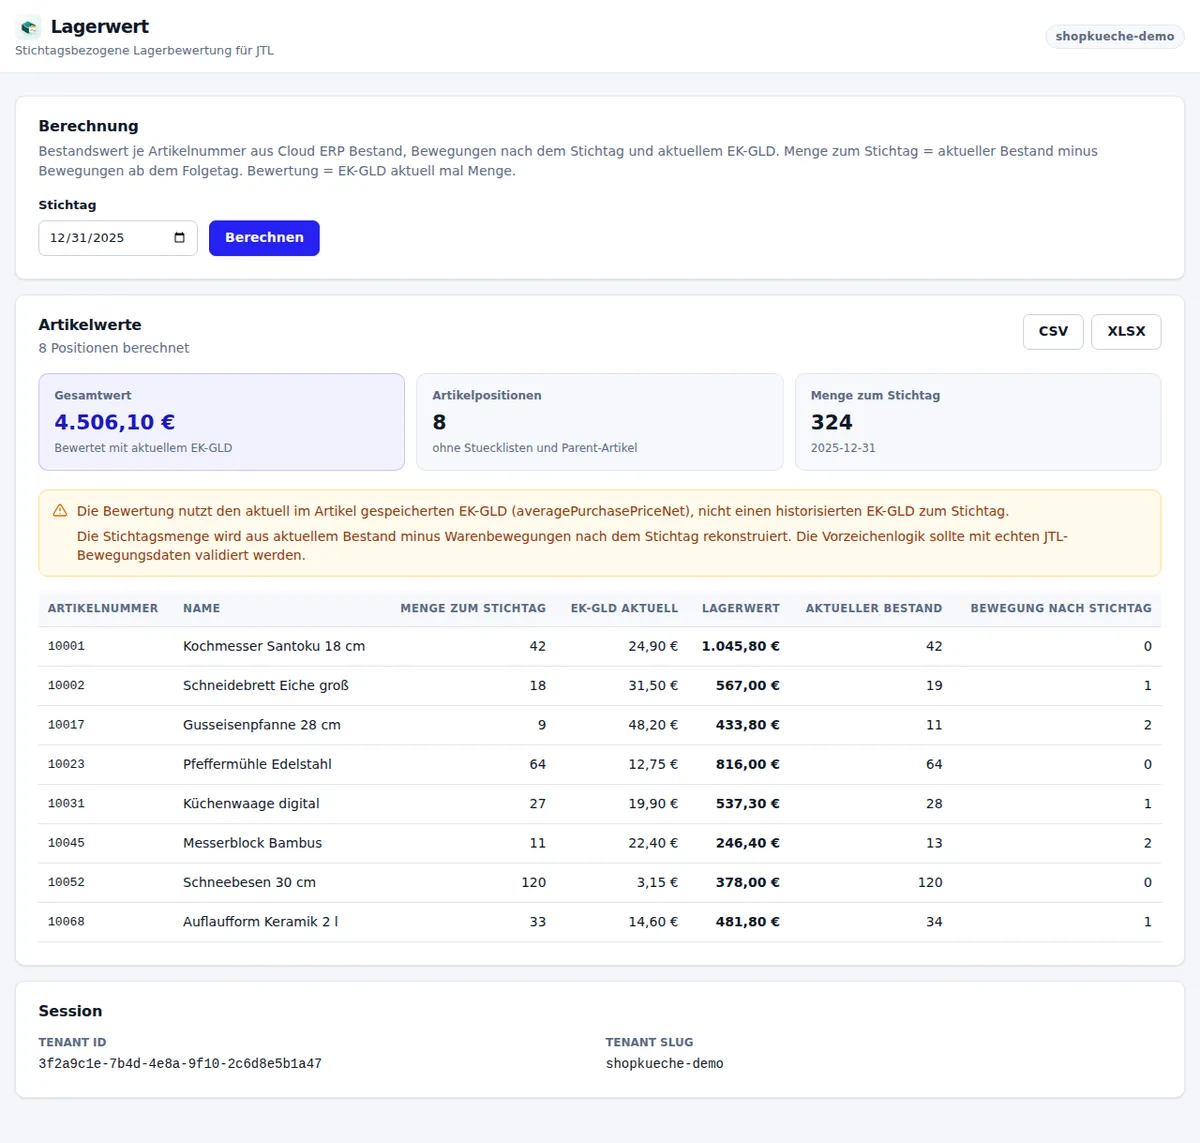Click the Lagerwert app logo icon

pyautogui.click(x=29, y=28)
